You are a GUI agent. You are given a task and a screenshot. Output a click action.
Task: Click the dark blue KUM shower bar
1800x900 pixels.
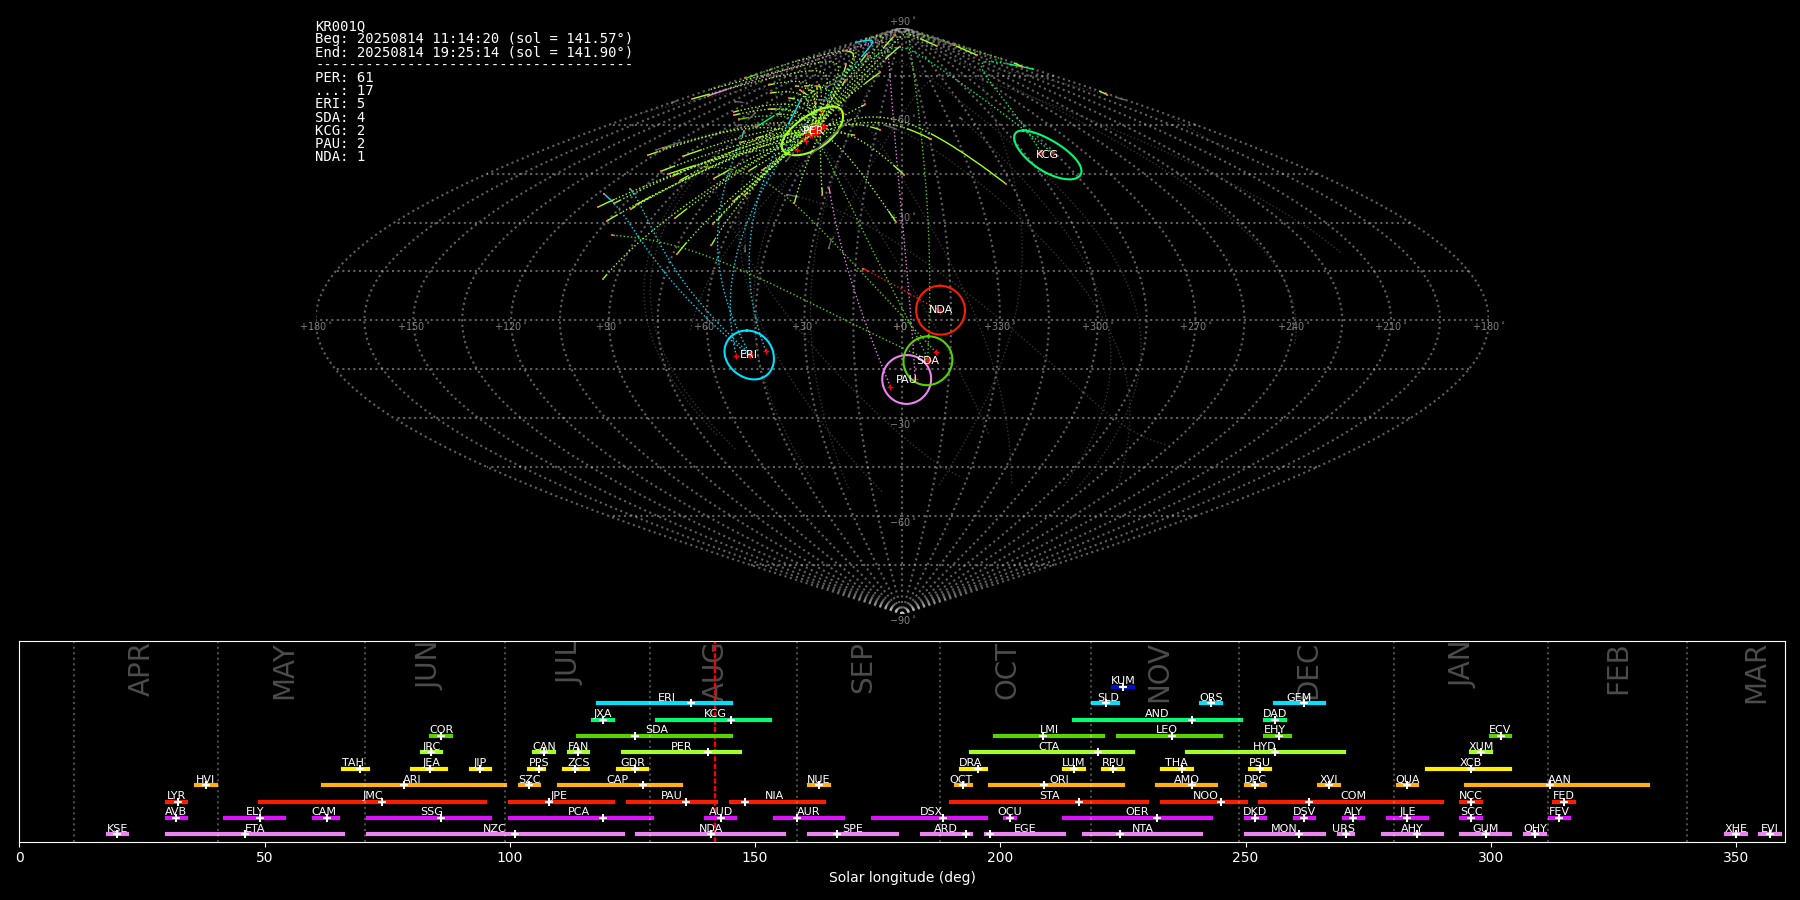(1123, 687)
